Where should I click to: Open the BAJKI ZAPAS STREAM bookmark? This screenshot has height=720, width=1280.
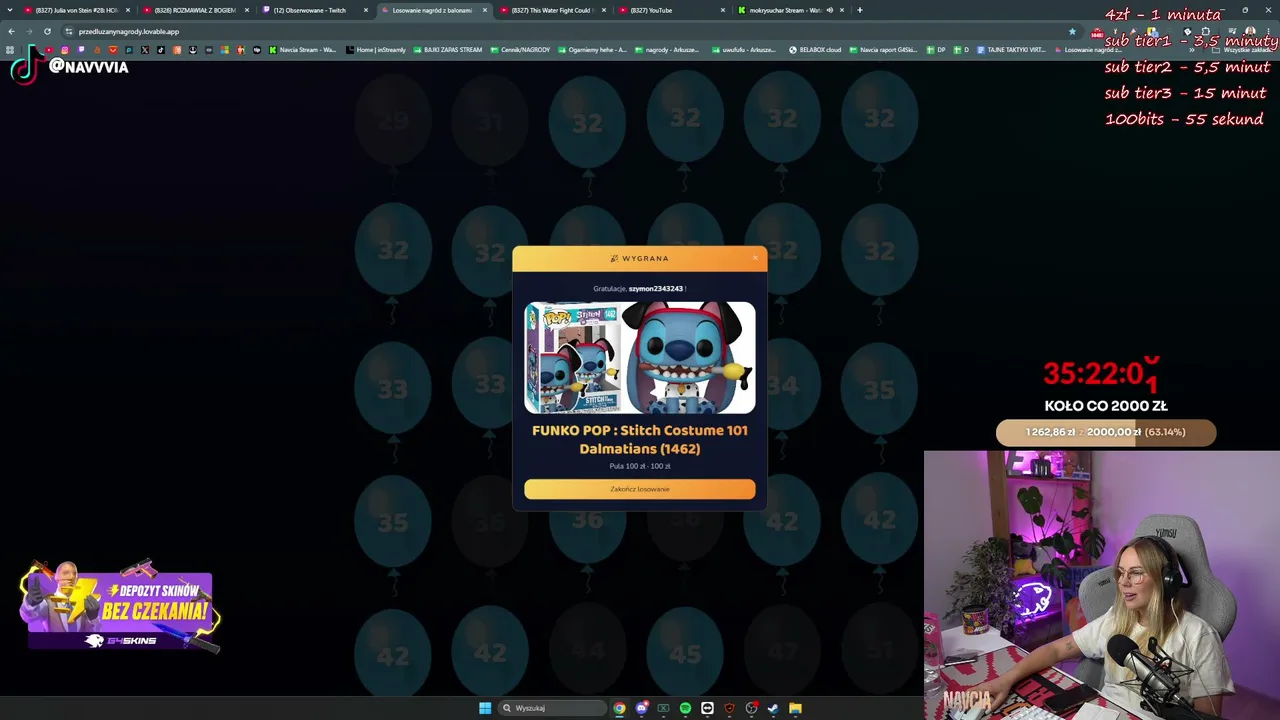pos(448,50)
